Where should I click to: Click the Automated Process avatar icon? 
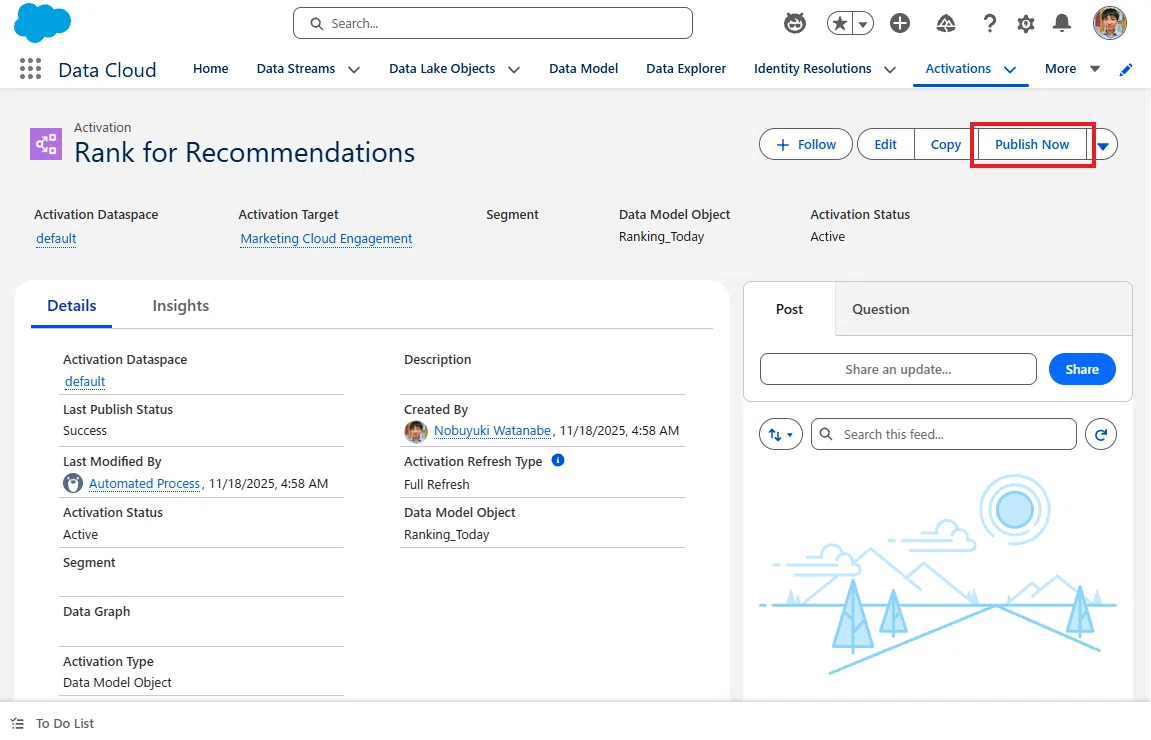73,483
